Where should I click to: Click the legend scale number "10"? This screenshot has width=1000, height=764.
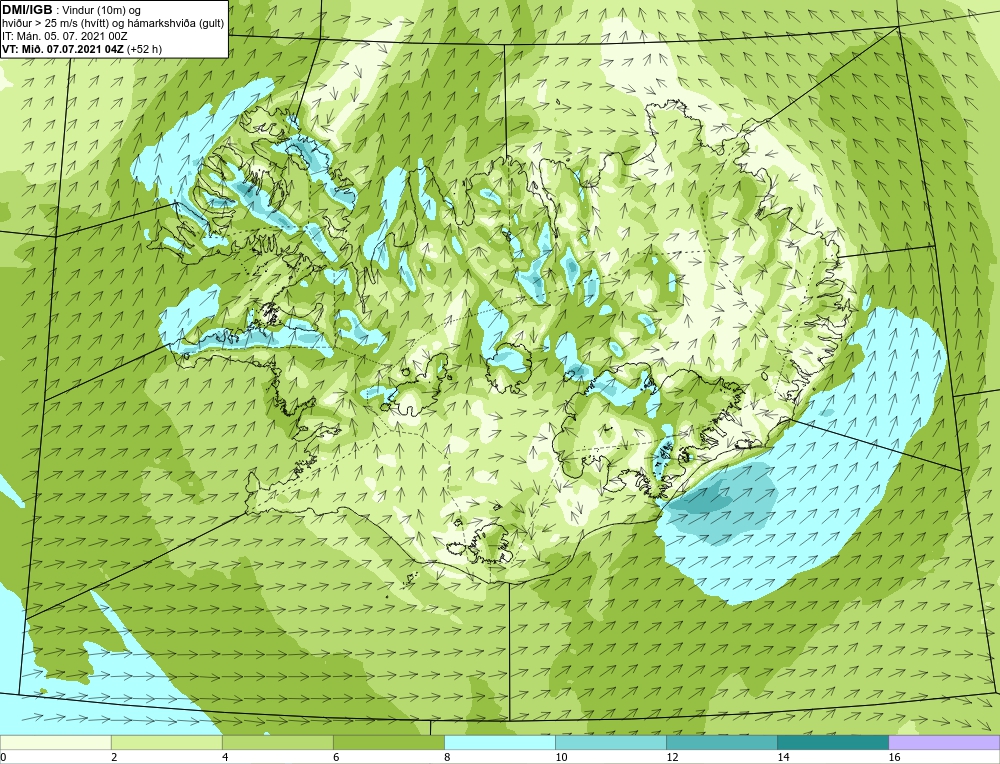(x=561, y=758)
